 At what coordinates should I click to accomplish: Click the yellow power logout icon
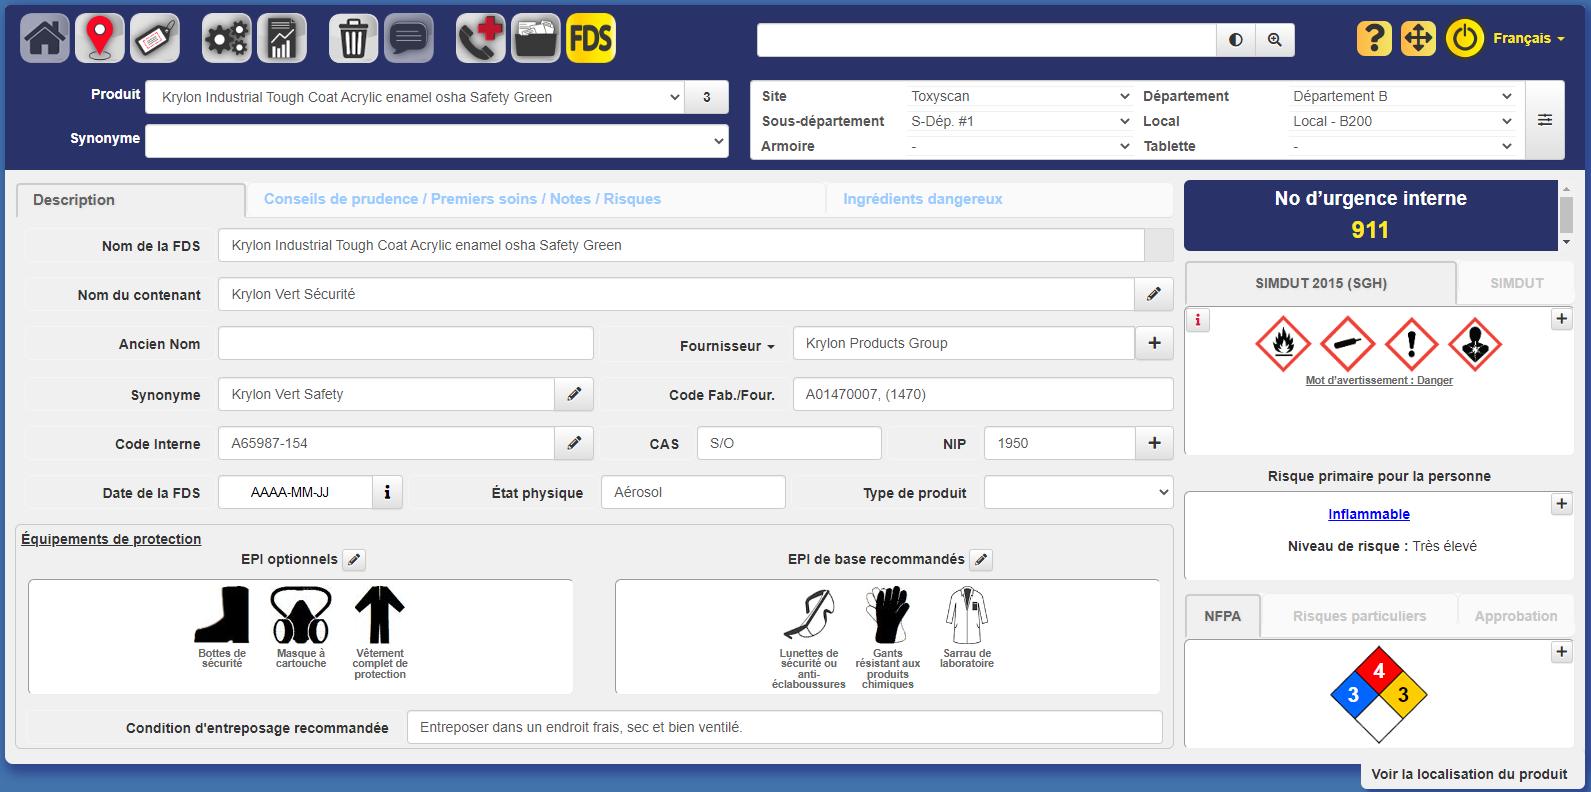1465,38
